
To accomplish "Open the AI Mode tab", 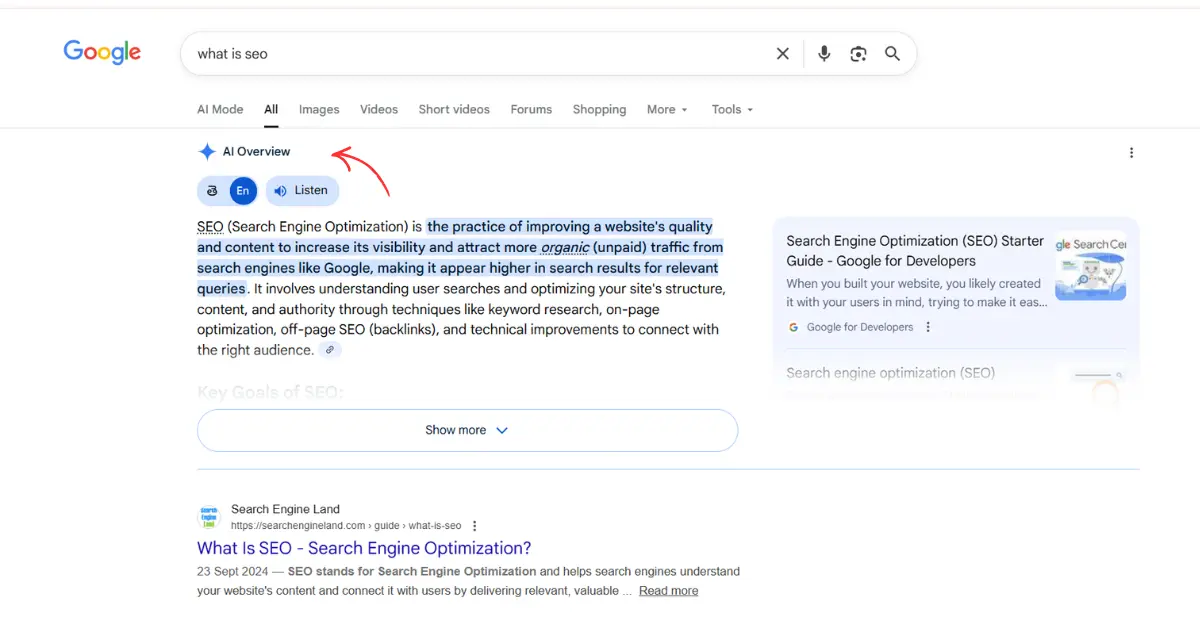I will coord(220,109).
